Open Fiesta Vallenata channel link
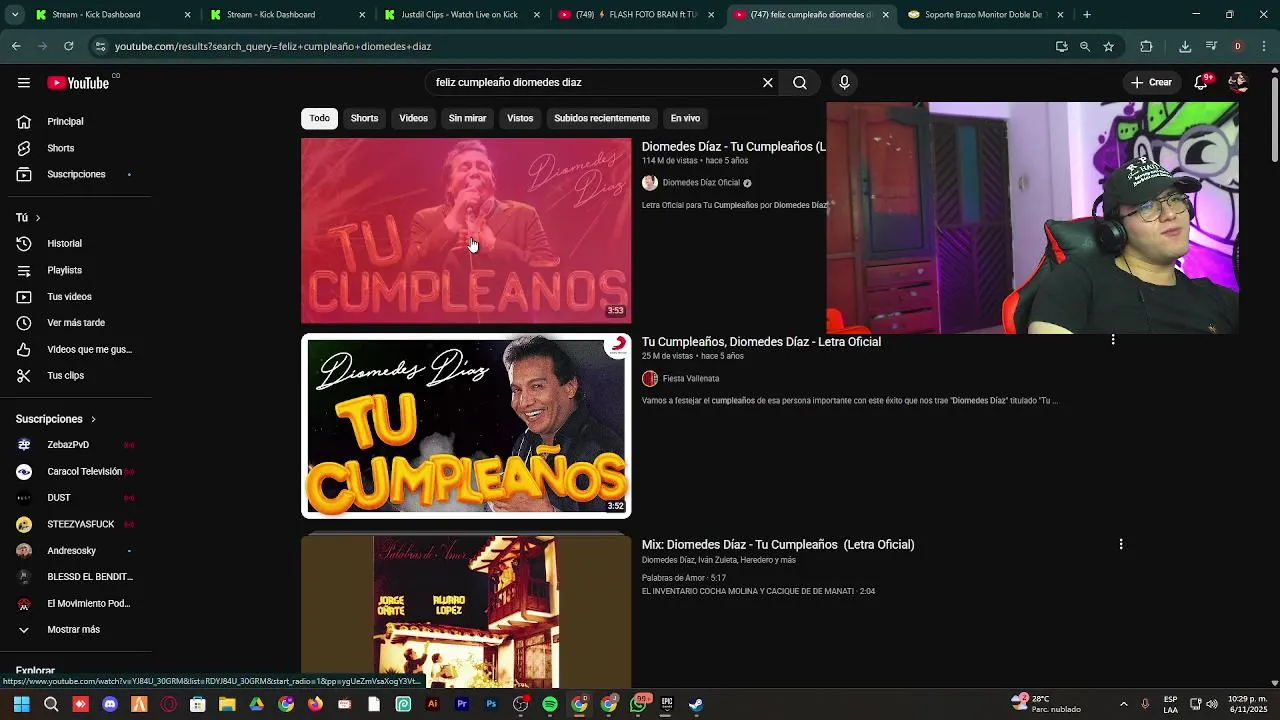The image size is (1280, 720). (x=690, y=379)
